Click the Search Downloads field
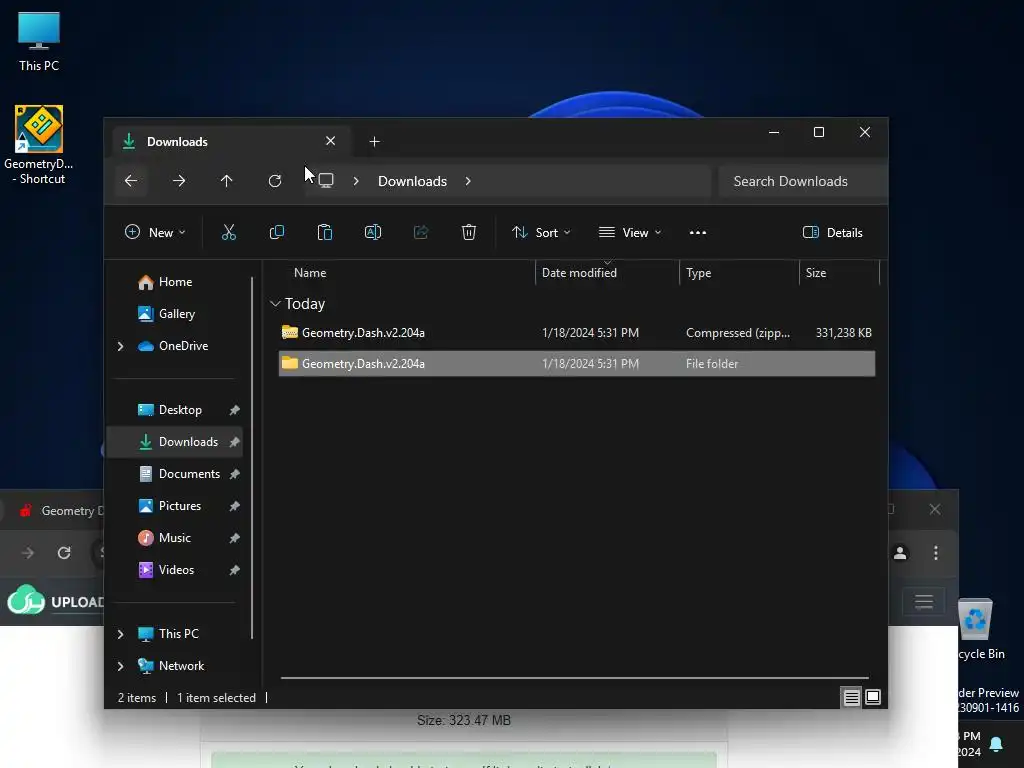The width and height of the screenshot is (1024, 768). pos(803,181)
